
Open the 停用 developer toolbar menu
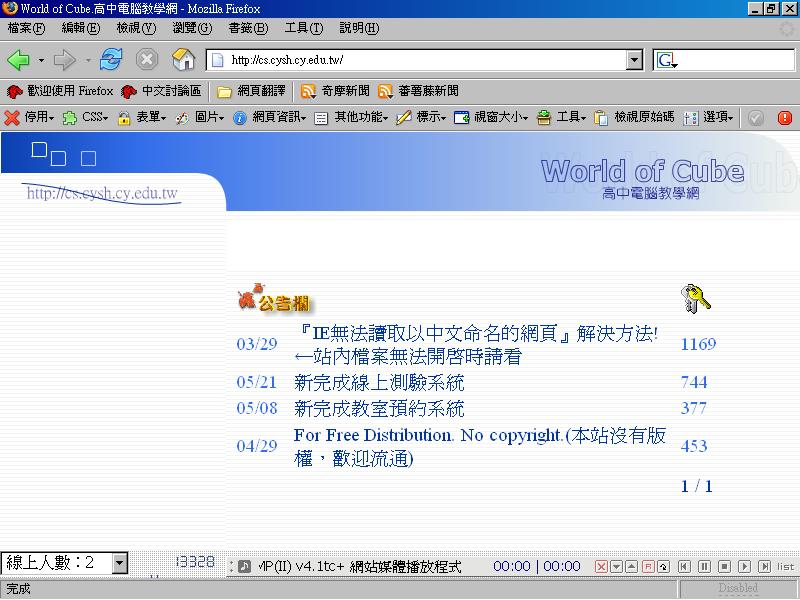(29, 117)
